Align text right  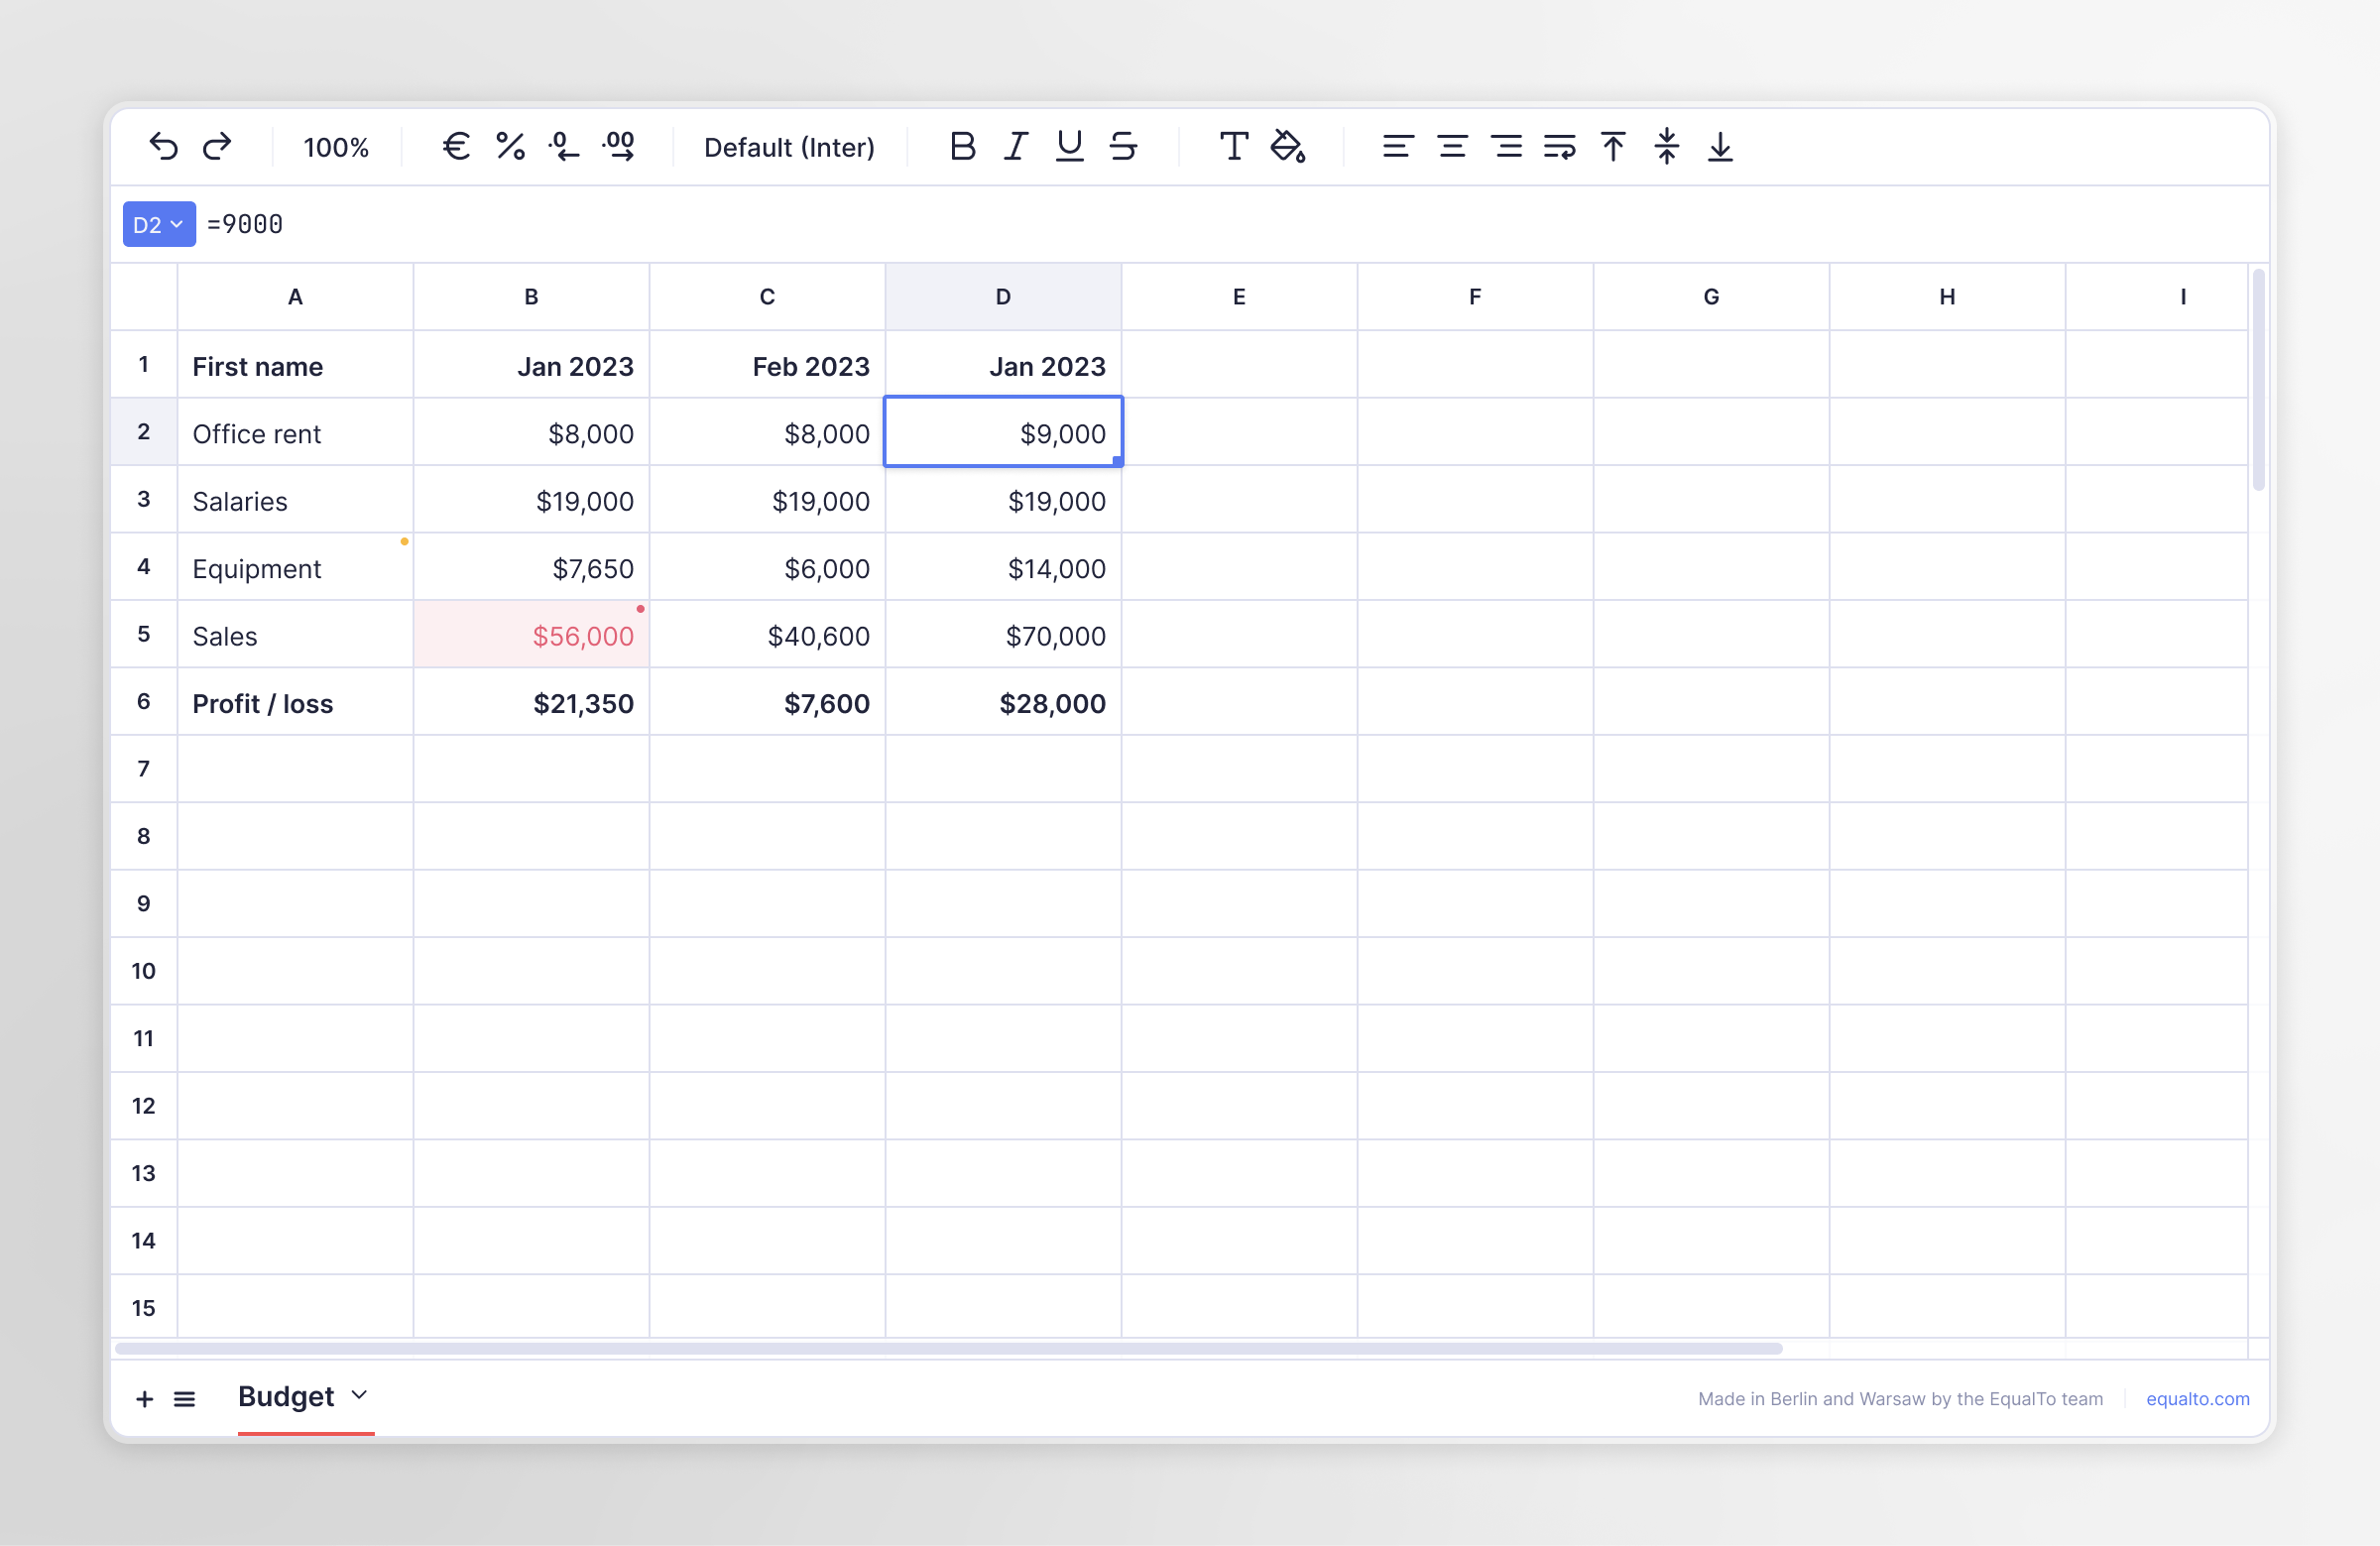click(x=1506, y=147)
